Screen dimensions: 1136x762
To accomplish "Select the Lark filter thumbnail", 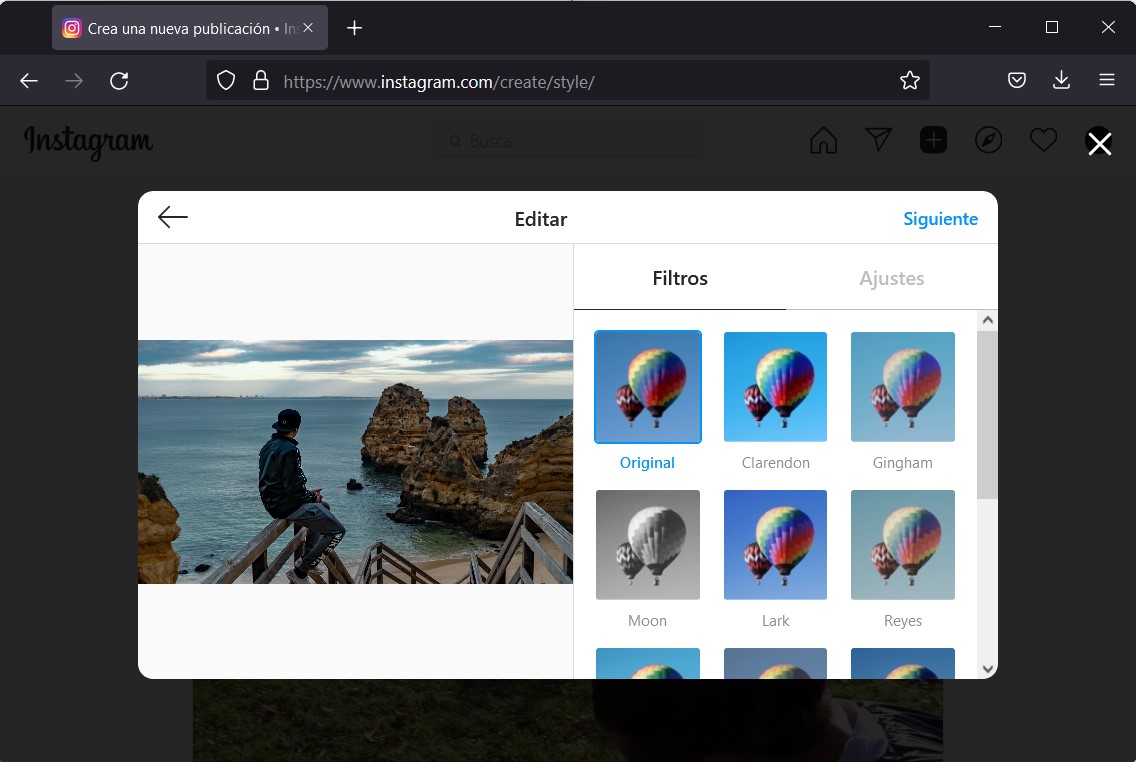I will point(775,545).
